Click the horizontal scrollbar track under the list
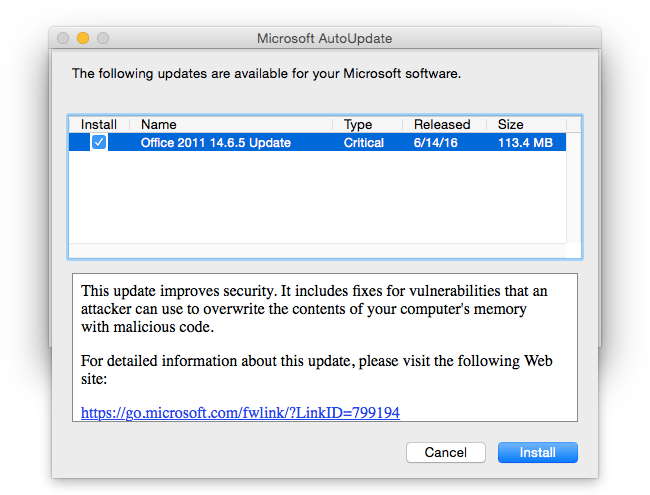This screenshot has width=650, height=495. click(318, 250)
